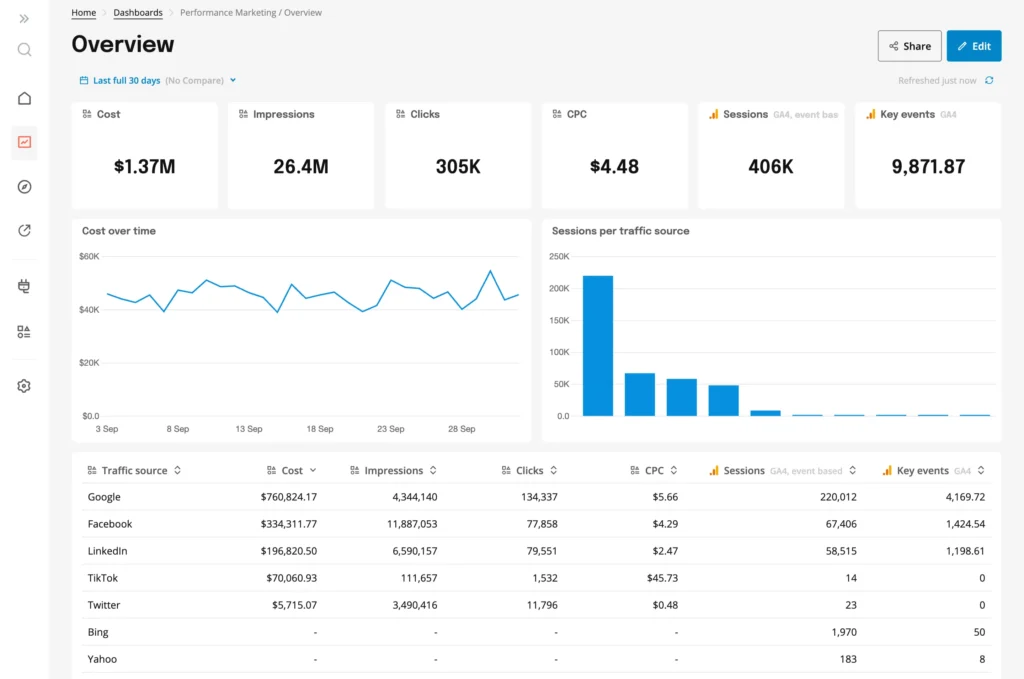The image size is (1024, 679).
Task: Open the compass explore icon in sidebar
Action: pos(23,187)
